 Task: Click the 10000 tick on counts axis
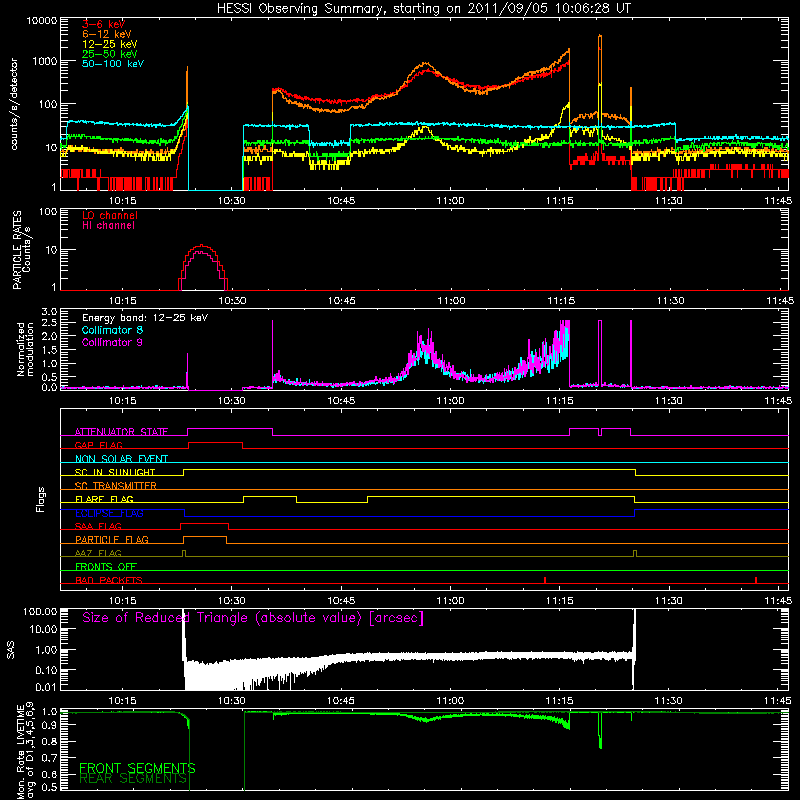[42, 20]
